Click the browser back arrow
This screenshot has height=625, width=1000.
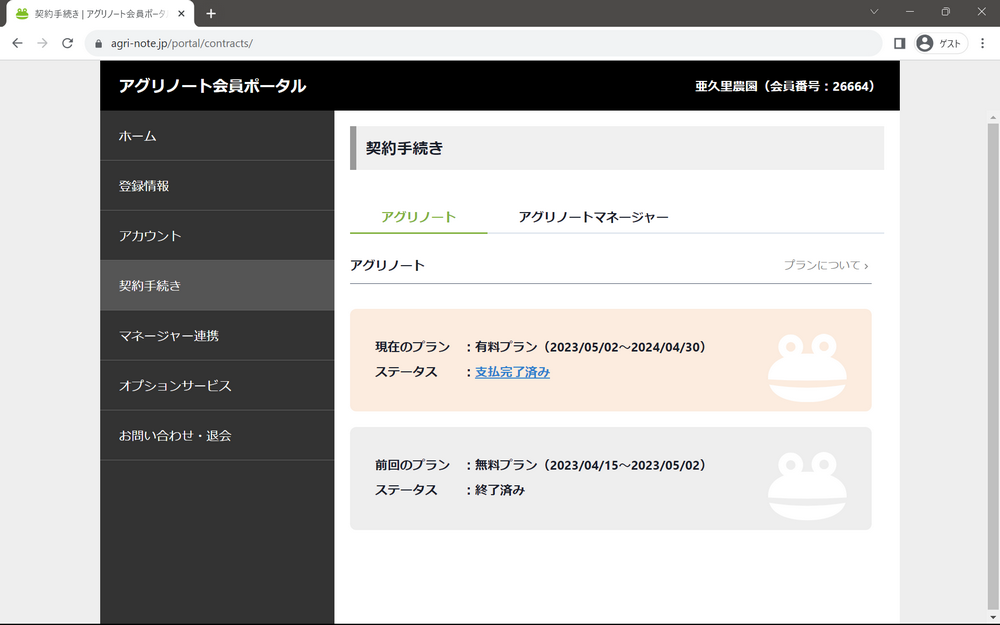click(17, 43)
